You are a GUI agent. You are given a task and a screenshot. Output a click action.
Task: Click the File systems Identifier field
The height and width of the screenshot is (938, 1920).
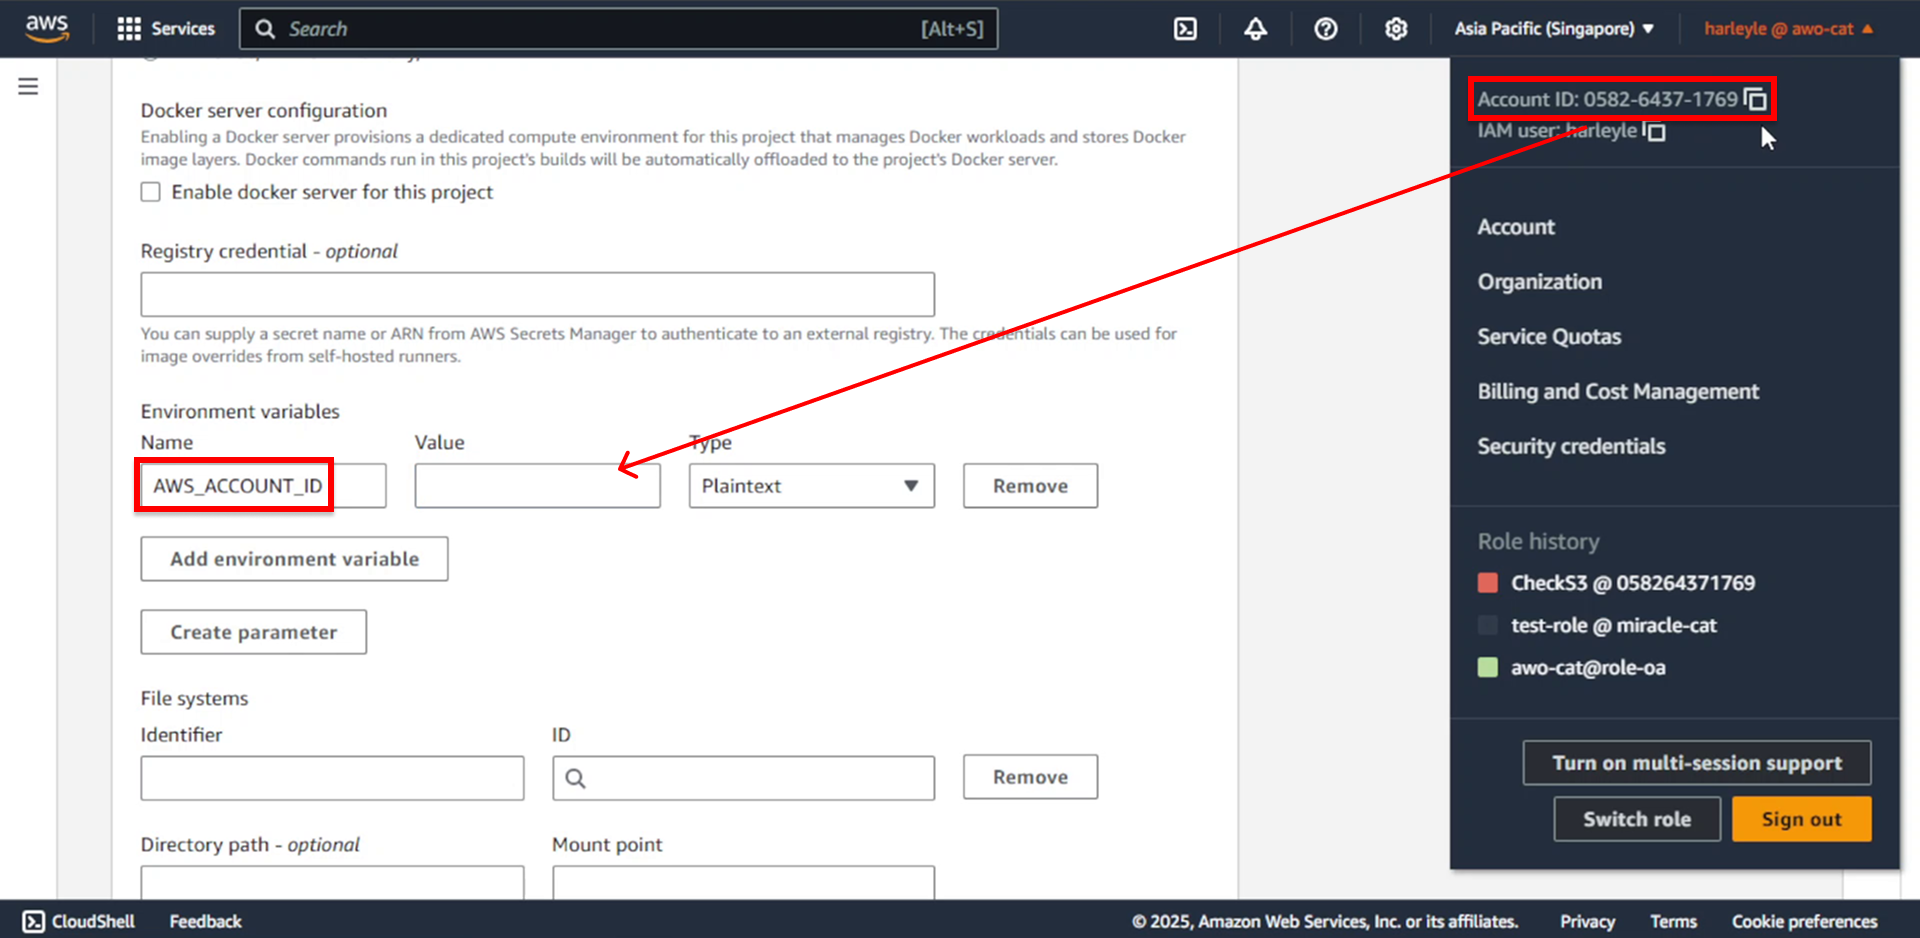(x=332, y=778)
